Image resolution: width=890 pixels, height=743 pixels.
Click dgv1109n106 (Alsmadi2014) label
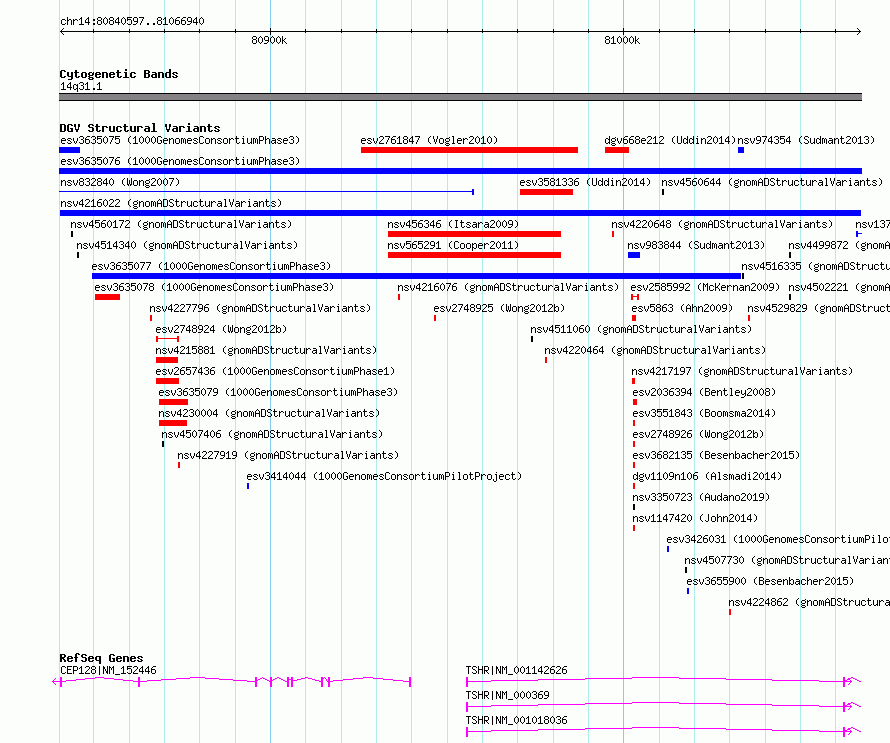click(x=707, y=476)
